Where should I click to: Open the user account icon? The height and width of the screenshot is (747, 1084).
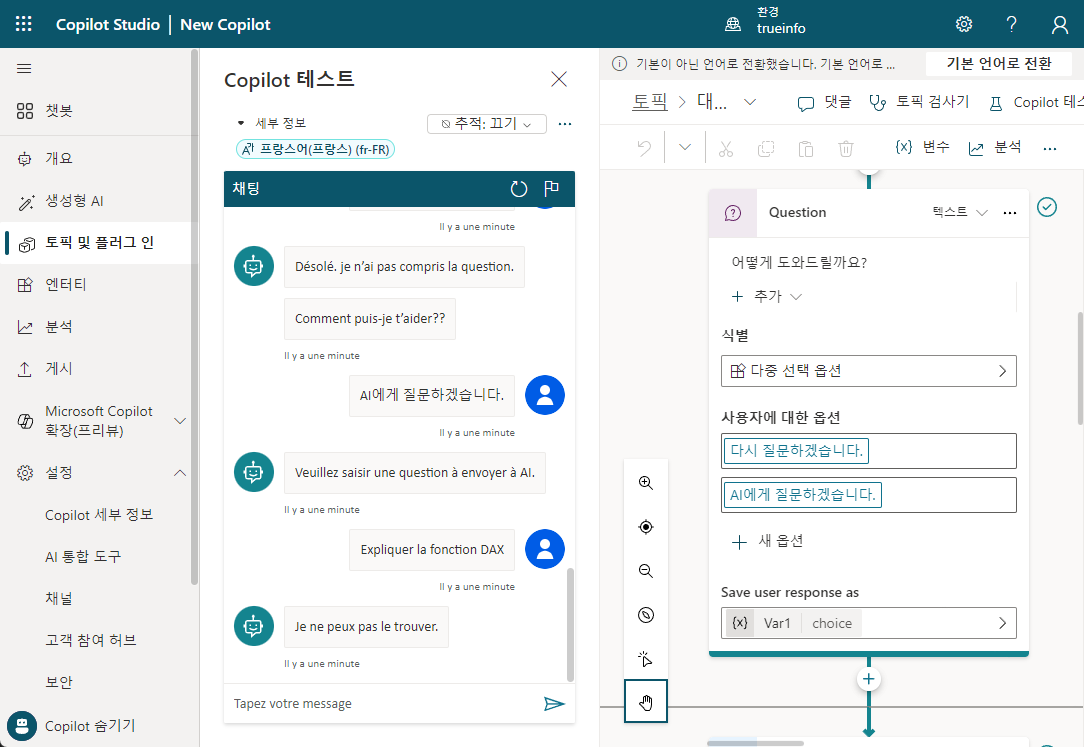pos(1059,25)
